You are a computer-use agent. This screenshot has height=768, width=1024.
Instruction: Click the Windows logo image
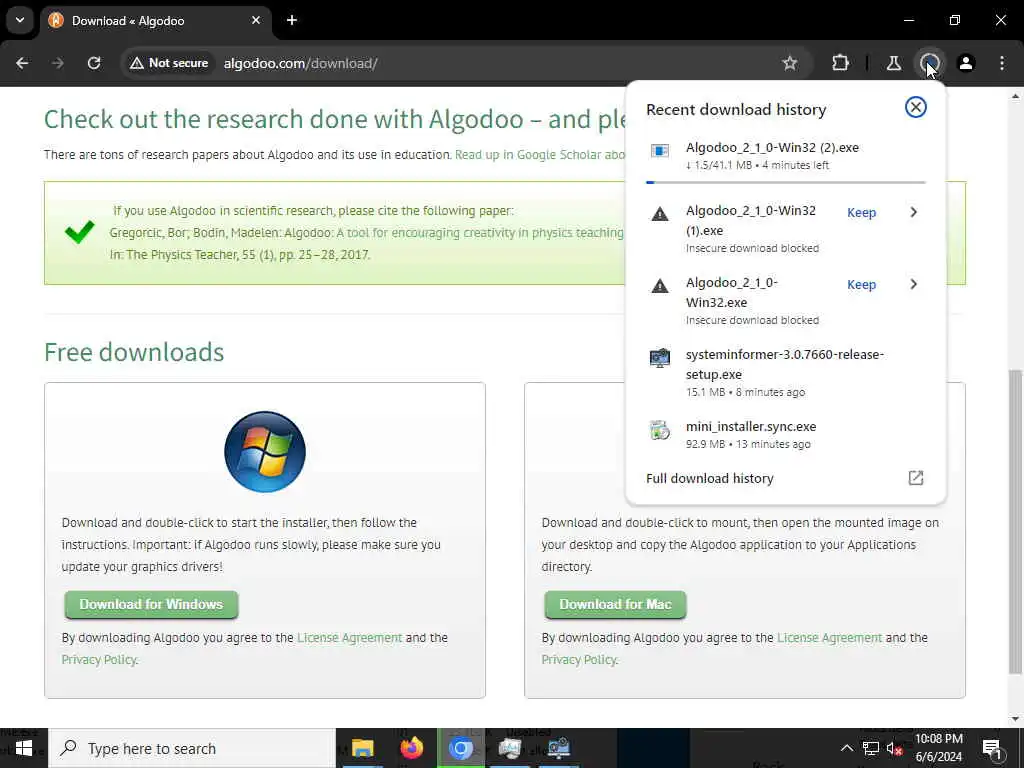[264, 451]
